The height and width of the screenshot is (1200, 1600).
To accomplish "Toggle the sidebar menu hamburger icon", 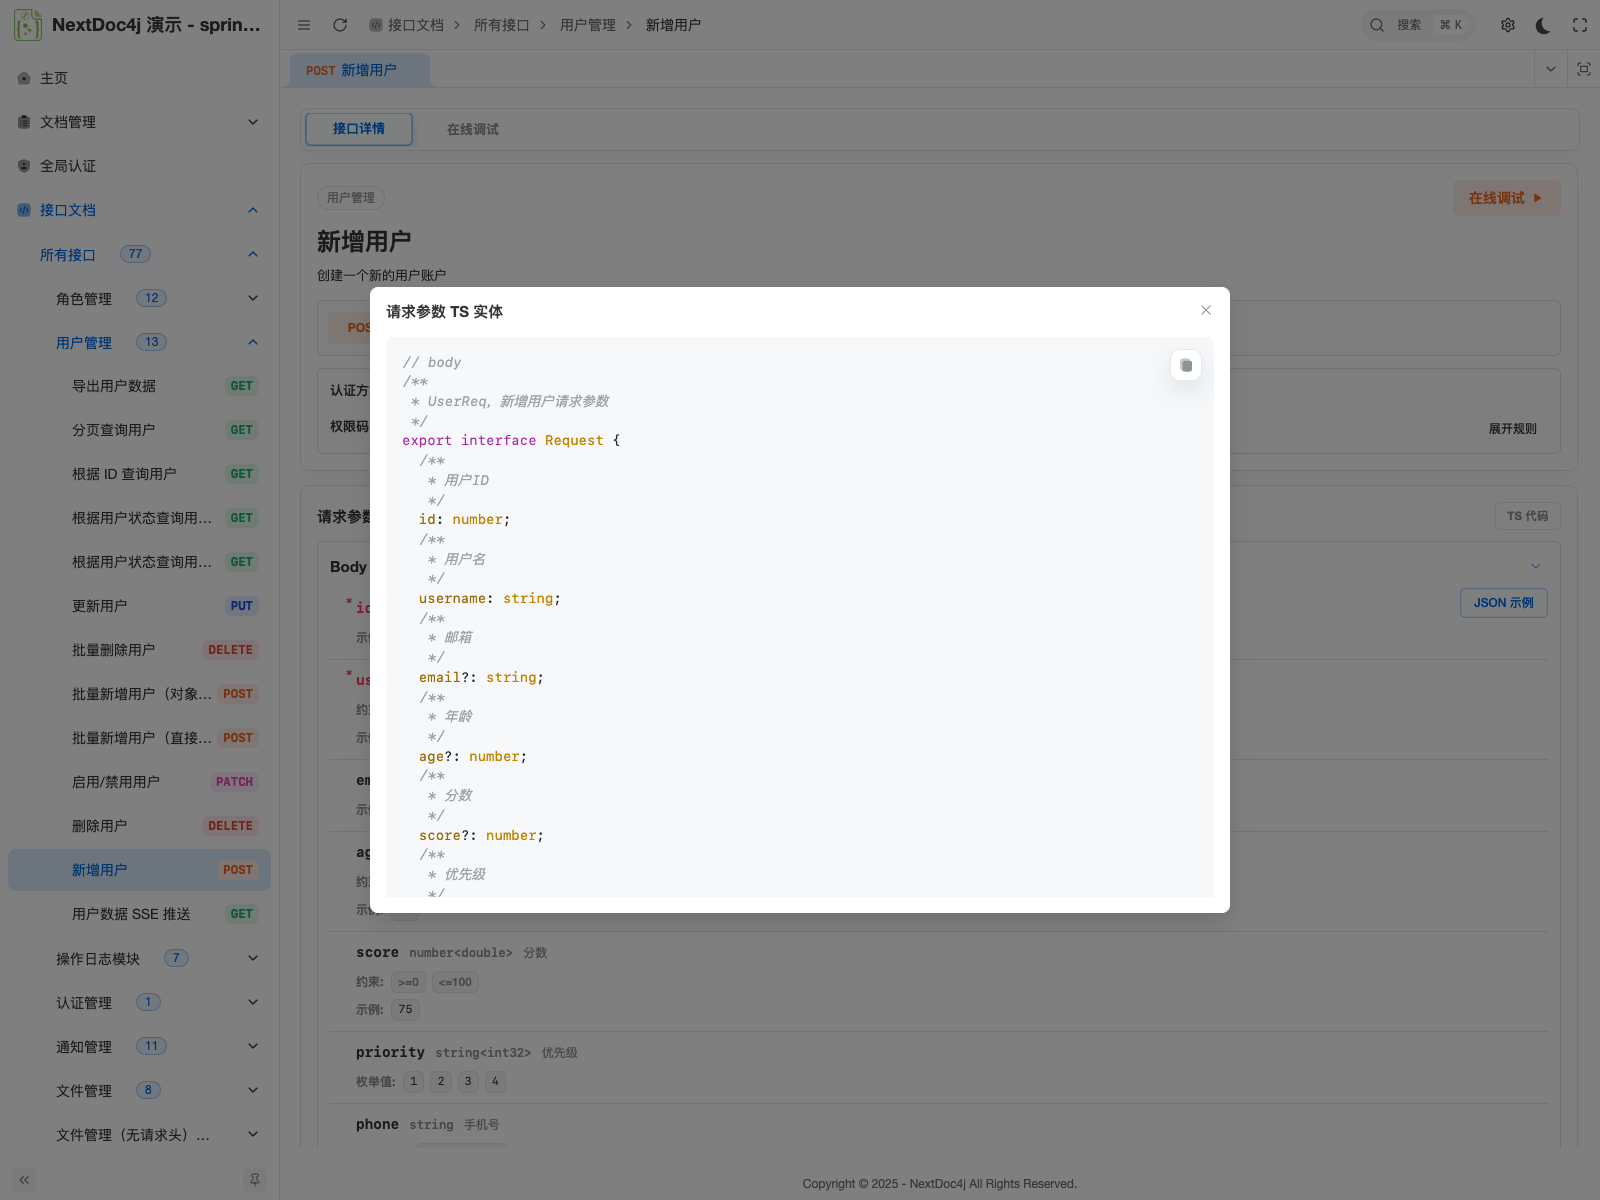I will click(x=304, y=25).
